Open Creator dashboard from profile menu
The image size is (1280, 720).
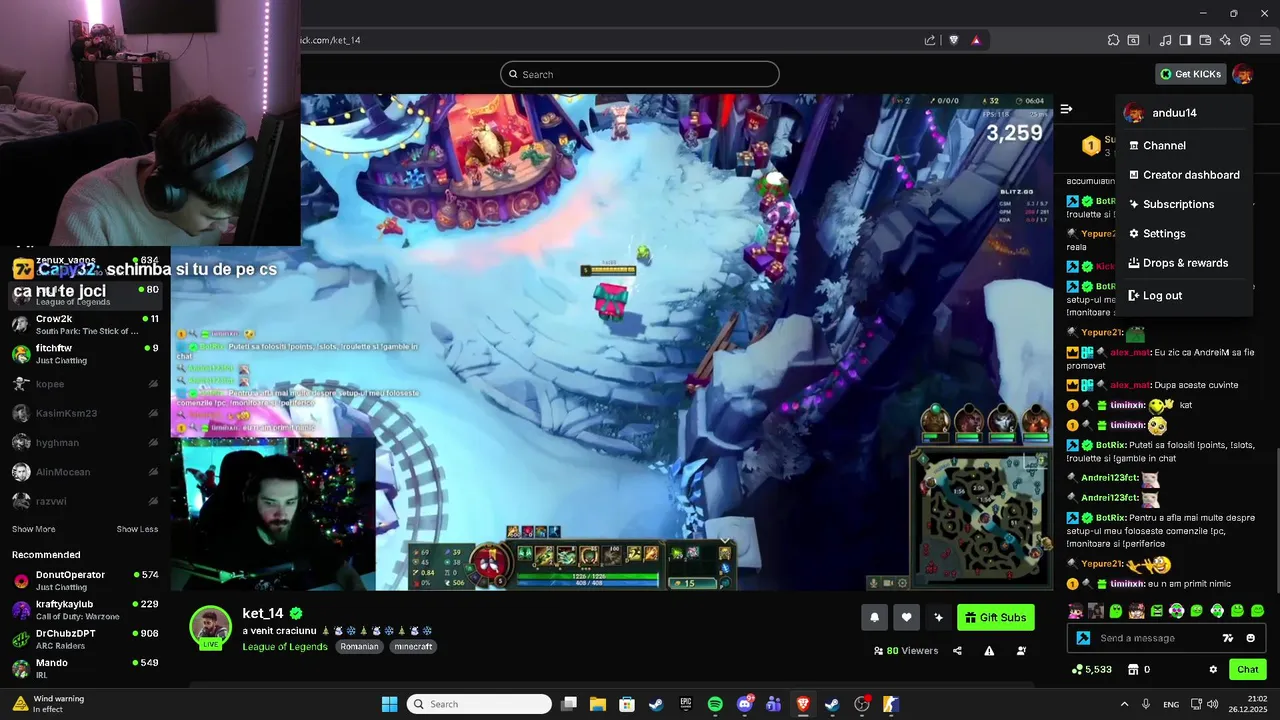(x=1184, y=175)
